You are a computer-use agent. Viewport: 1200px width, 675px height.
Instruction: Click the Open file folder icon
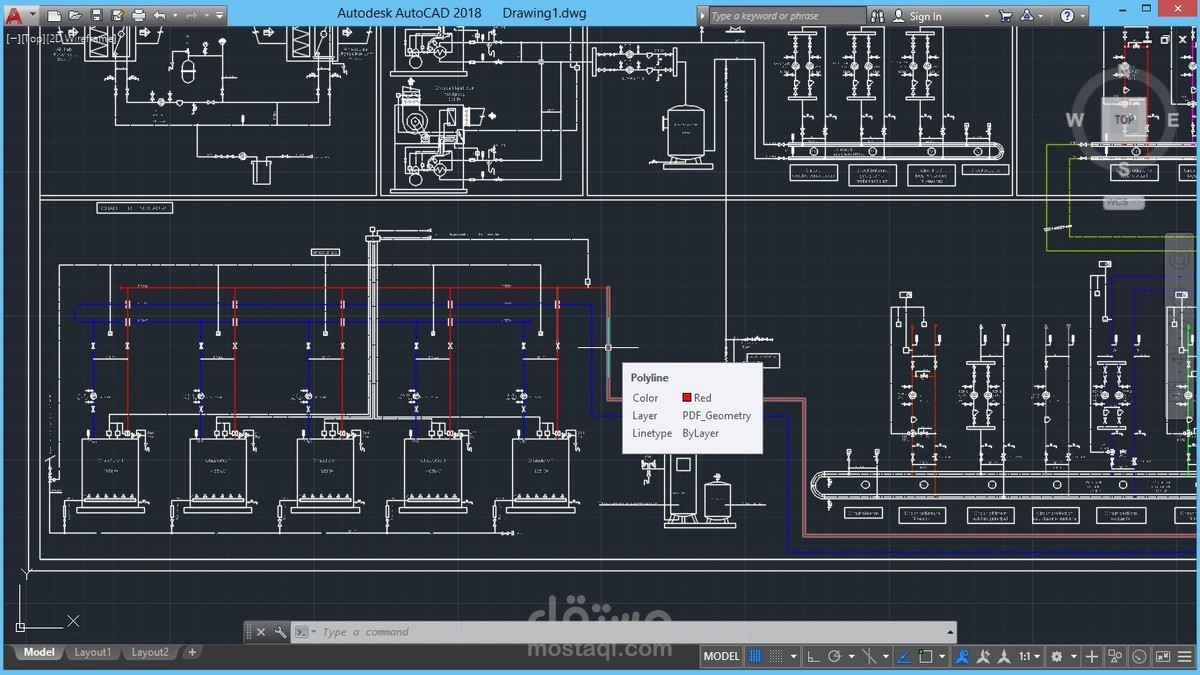coord(75,15)
